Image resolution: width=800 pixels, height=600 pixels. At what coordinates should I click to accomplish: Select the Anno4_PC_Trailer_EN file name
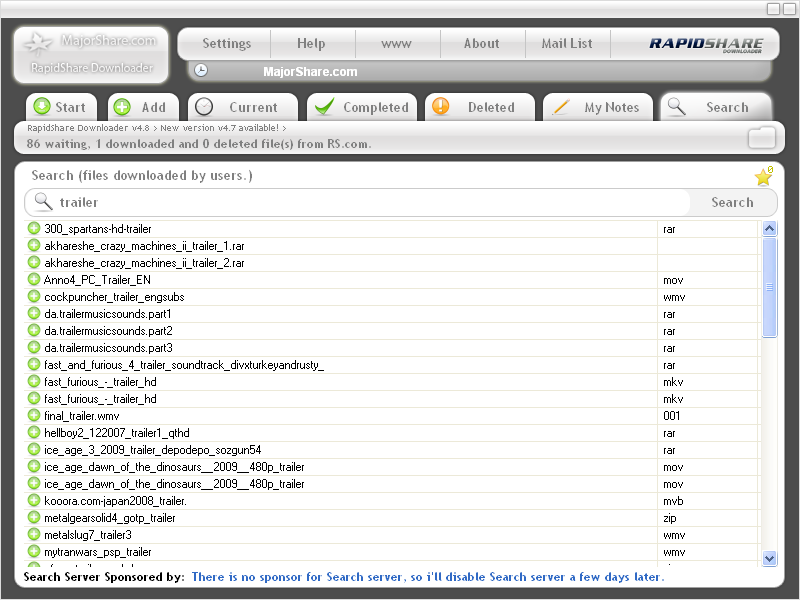tap(97, 280)
